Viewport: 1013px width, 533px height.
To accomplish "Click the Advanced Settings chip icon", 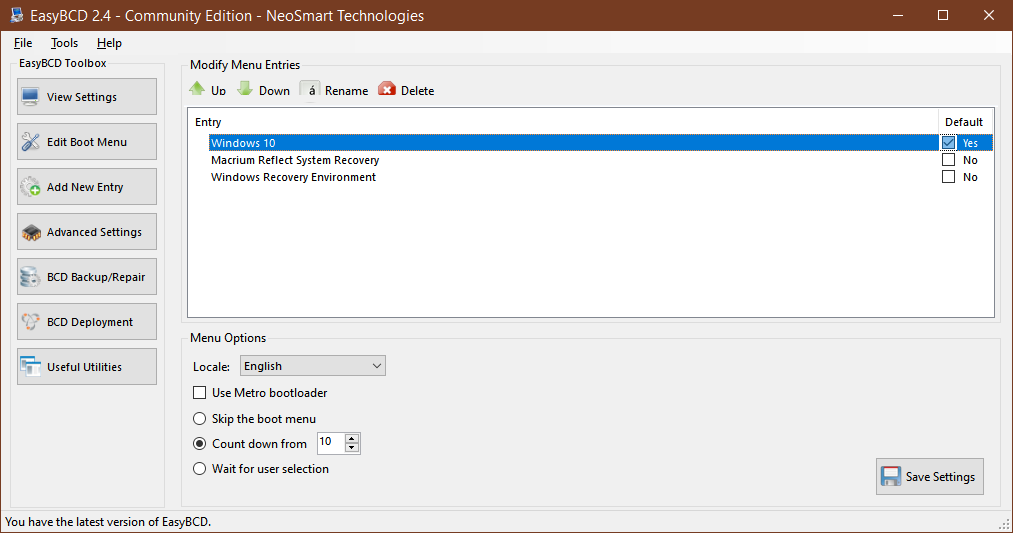I will coord(30,232).
